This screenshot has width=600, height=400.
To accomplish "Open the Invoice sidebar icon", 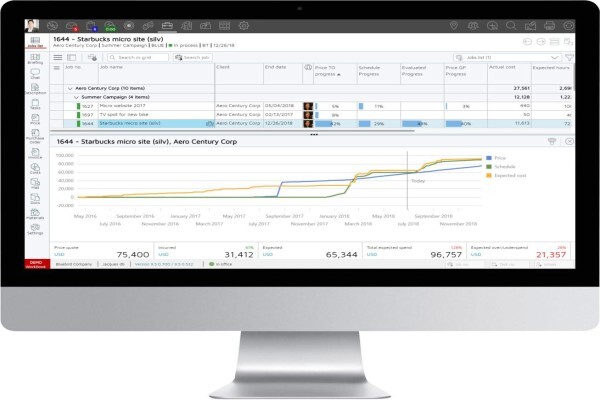I will [x=35, y=153].
